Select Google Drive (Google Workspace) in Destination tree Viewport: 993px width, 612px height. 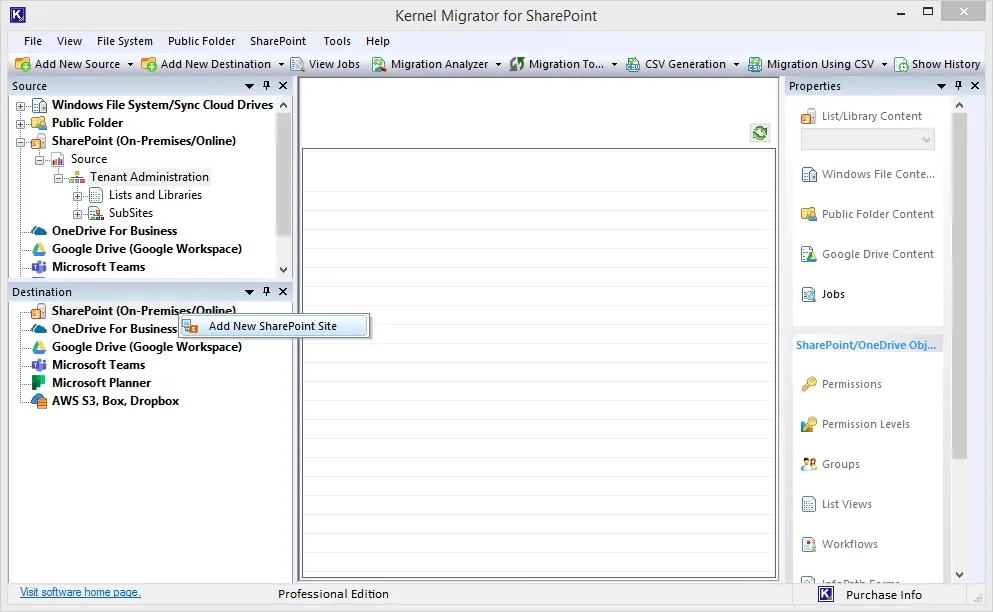click(147, 347)
